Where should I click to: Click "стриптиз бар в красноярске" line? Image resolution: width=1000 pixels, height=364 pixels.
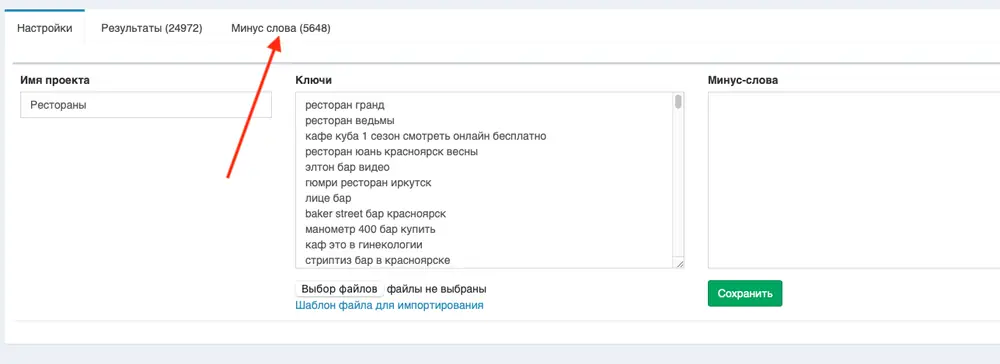(x=378, y=260)
